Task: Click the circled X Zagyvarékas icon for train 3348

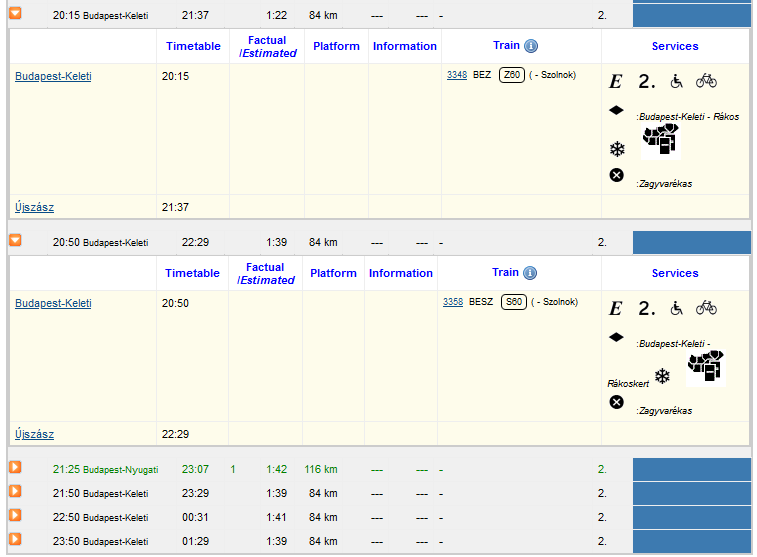Action: click(617, 175)
